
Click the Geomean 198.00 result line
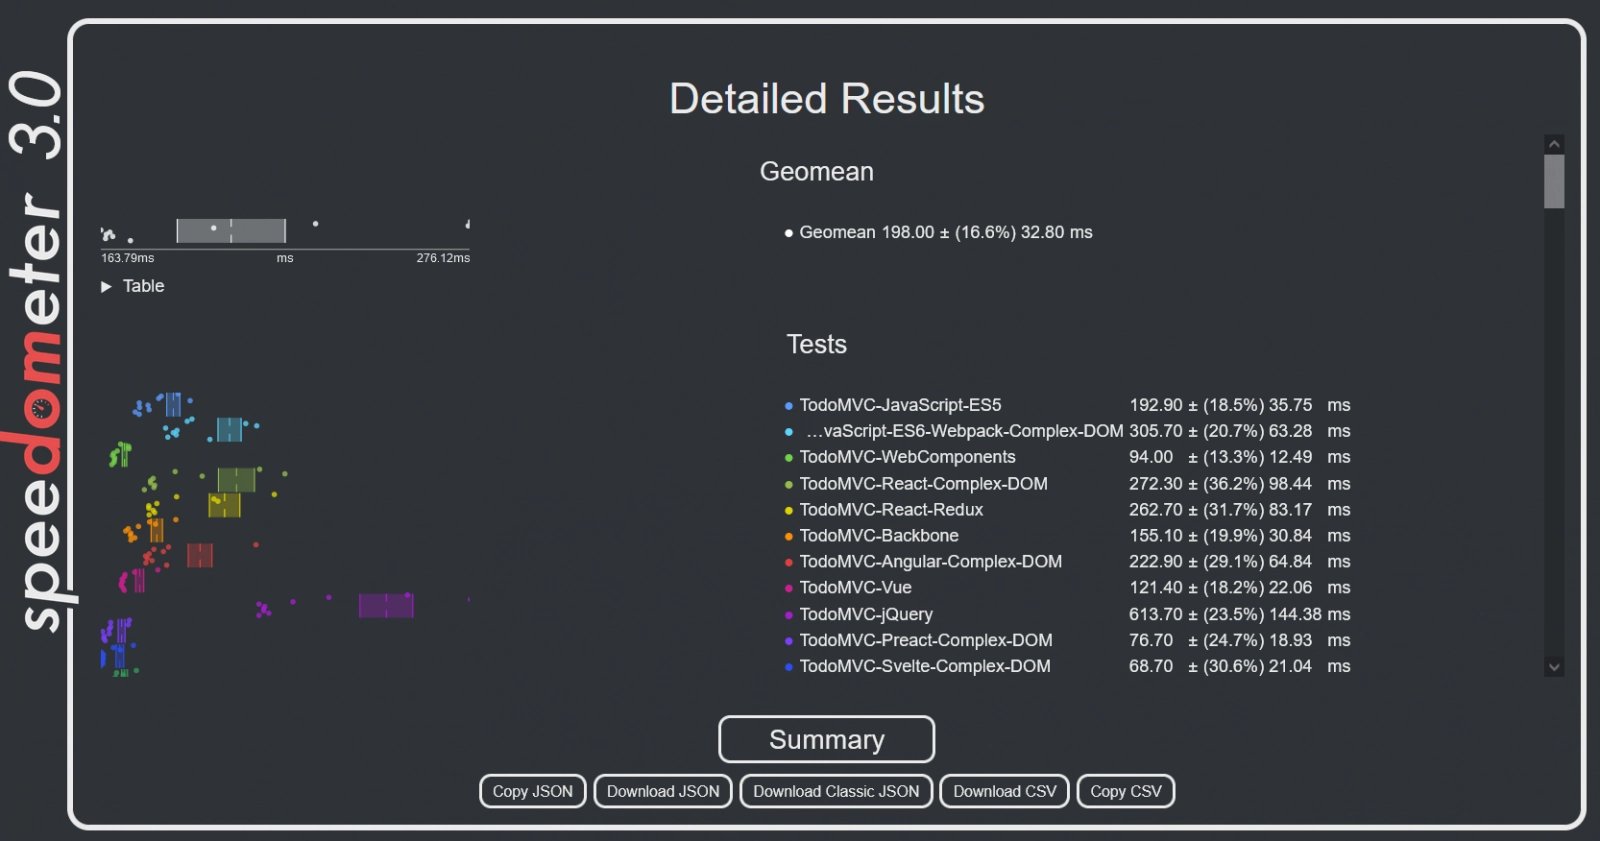(945, 232)
